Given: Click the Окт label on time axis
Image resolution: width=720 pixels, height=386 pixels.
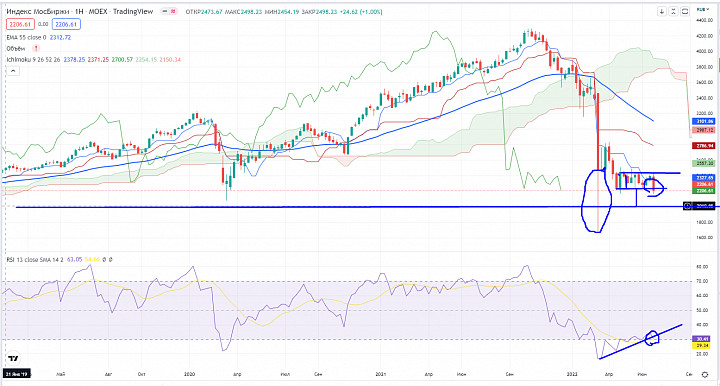Looking at the screenshot, I should click(x=141, y=375).
